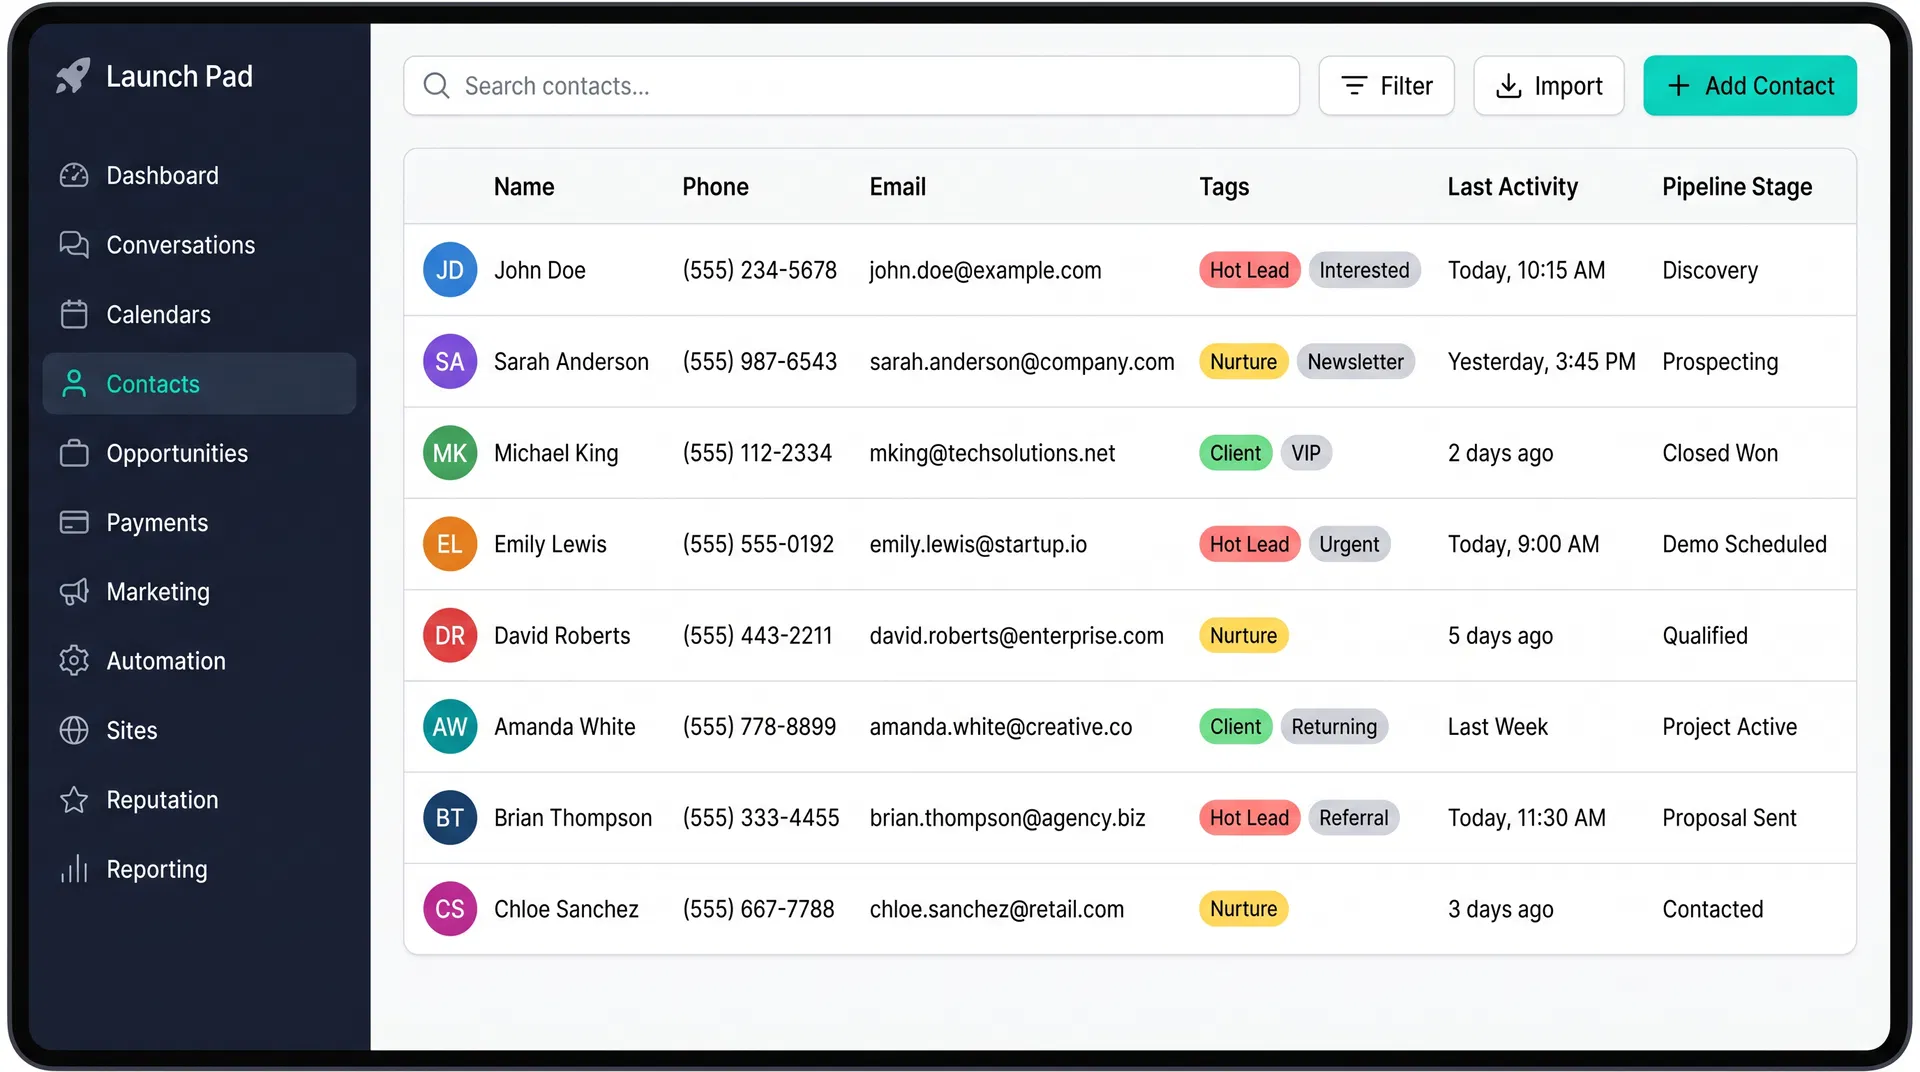Open Payments via its card icon
1920x1072 pixels.
coord(74,522)
